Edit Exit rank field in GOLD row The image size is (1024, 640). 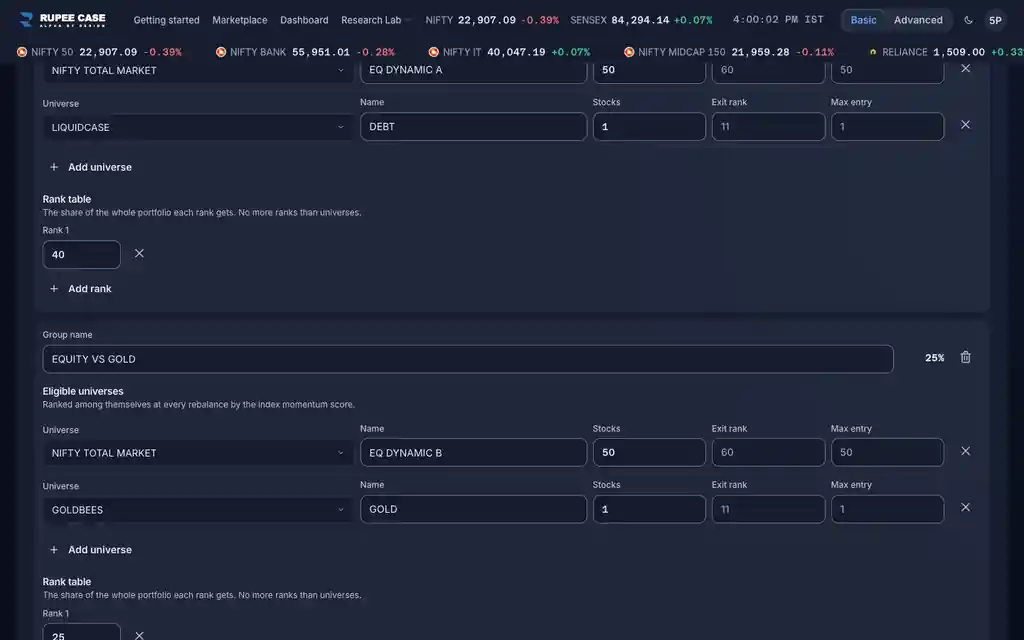[768, 509]
